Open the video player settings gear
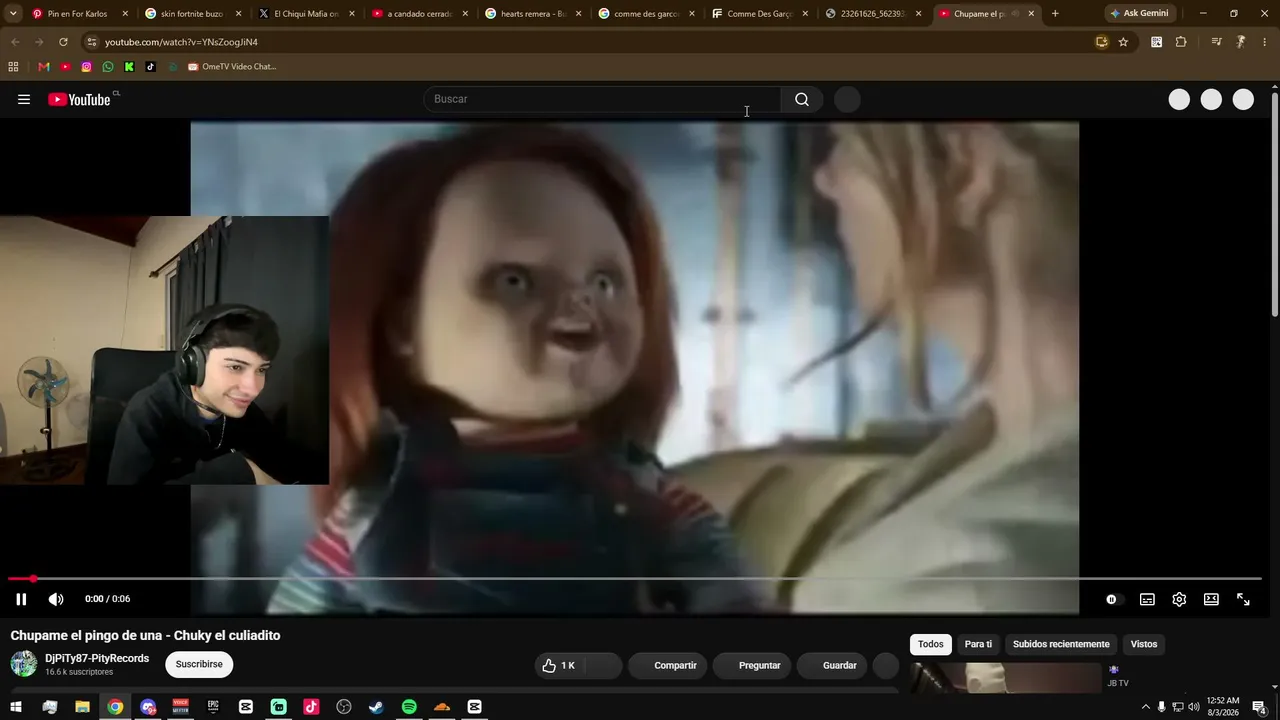Screen dimensions: 1280x720 (x=1179, y=599)
